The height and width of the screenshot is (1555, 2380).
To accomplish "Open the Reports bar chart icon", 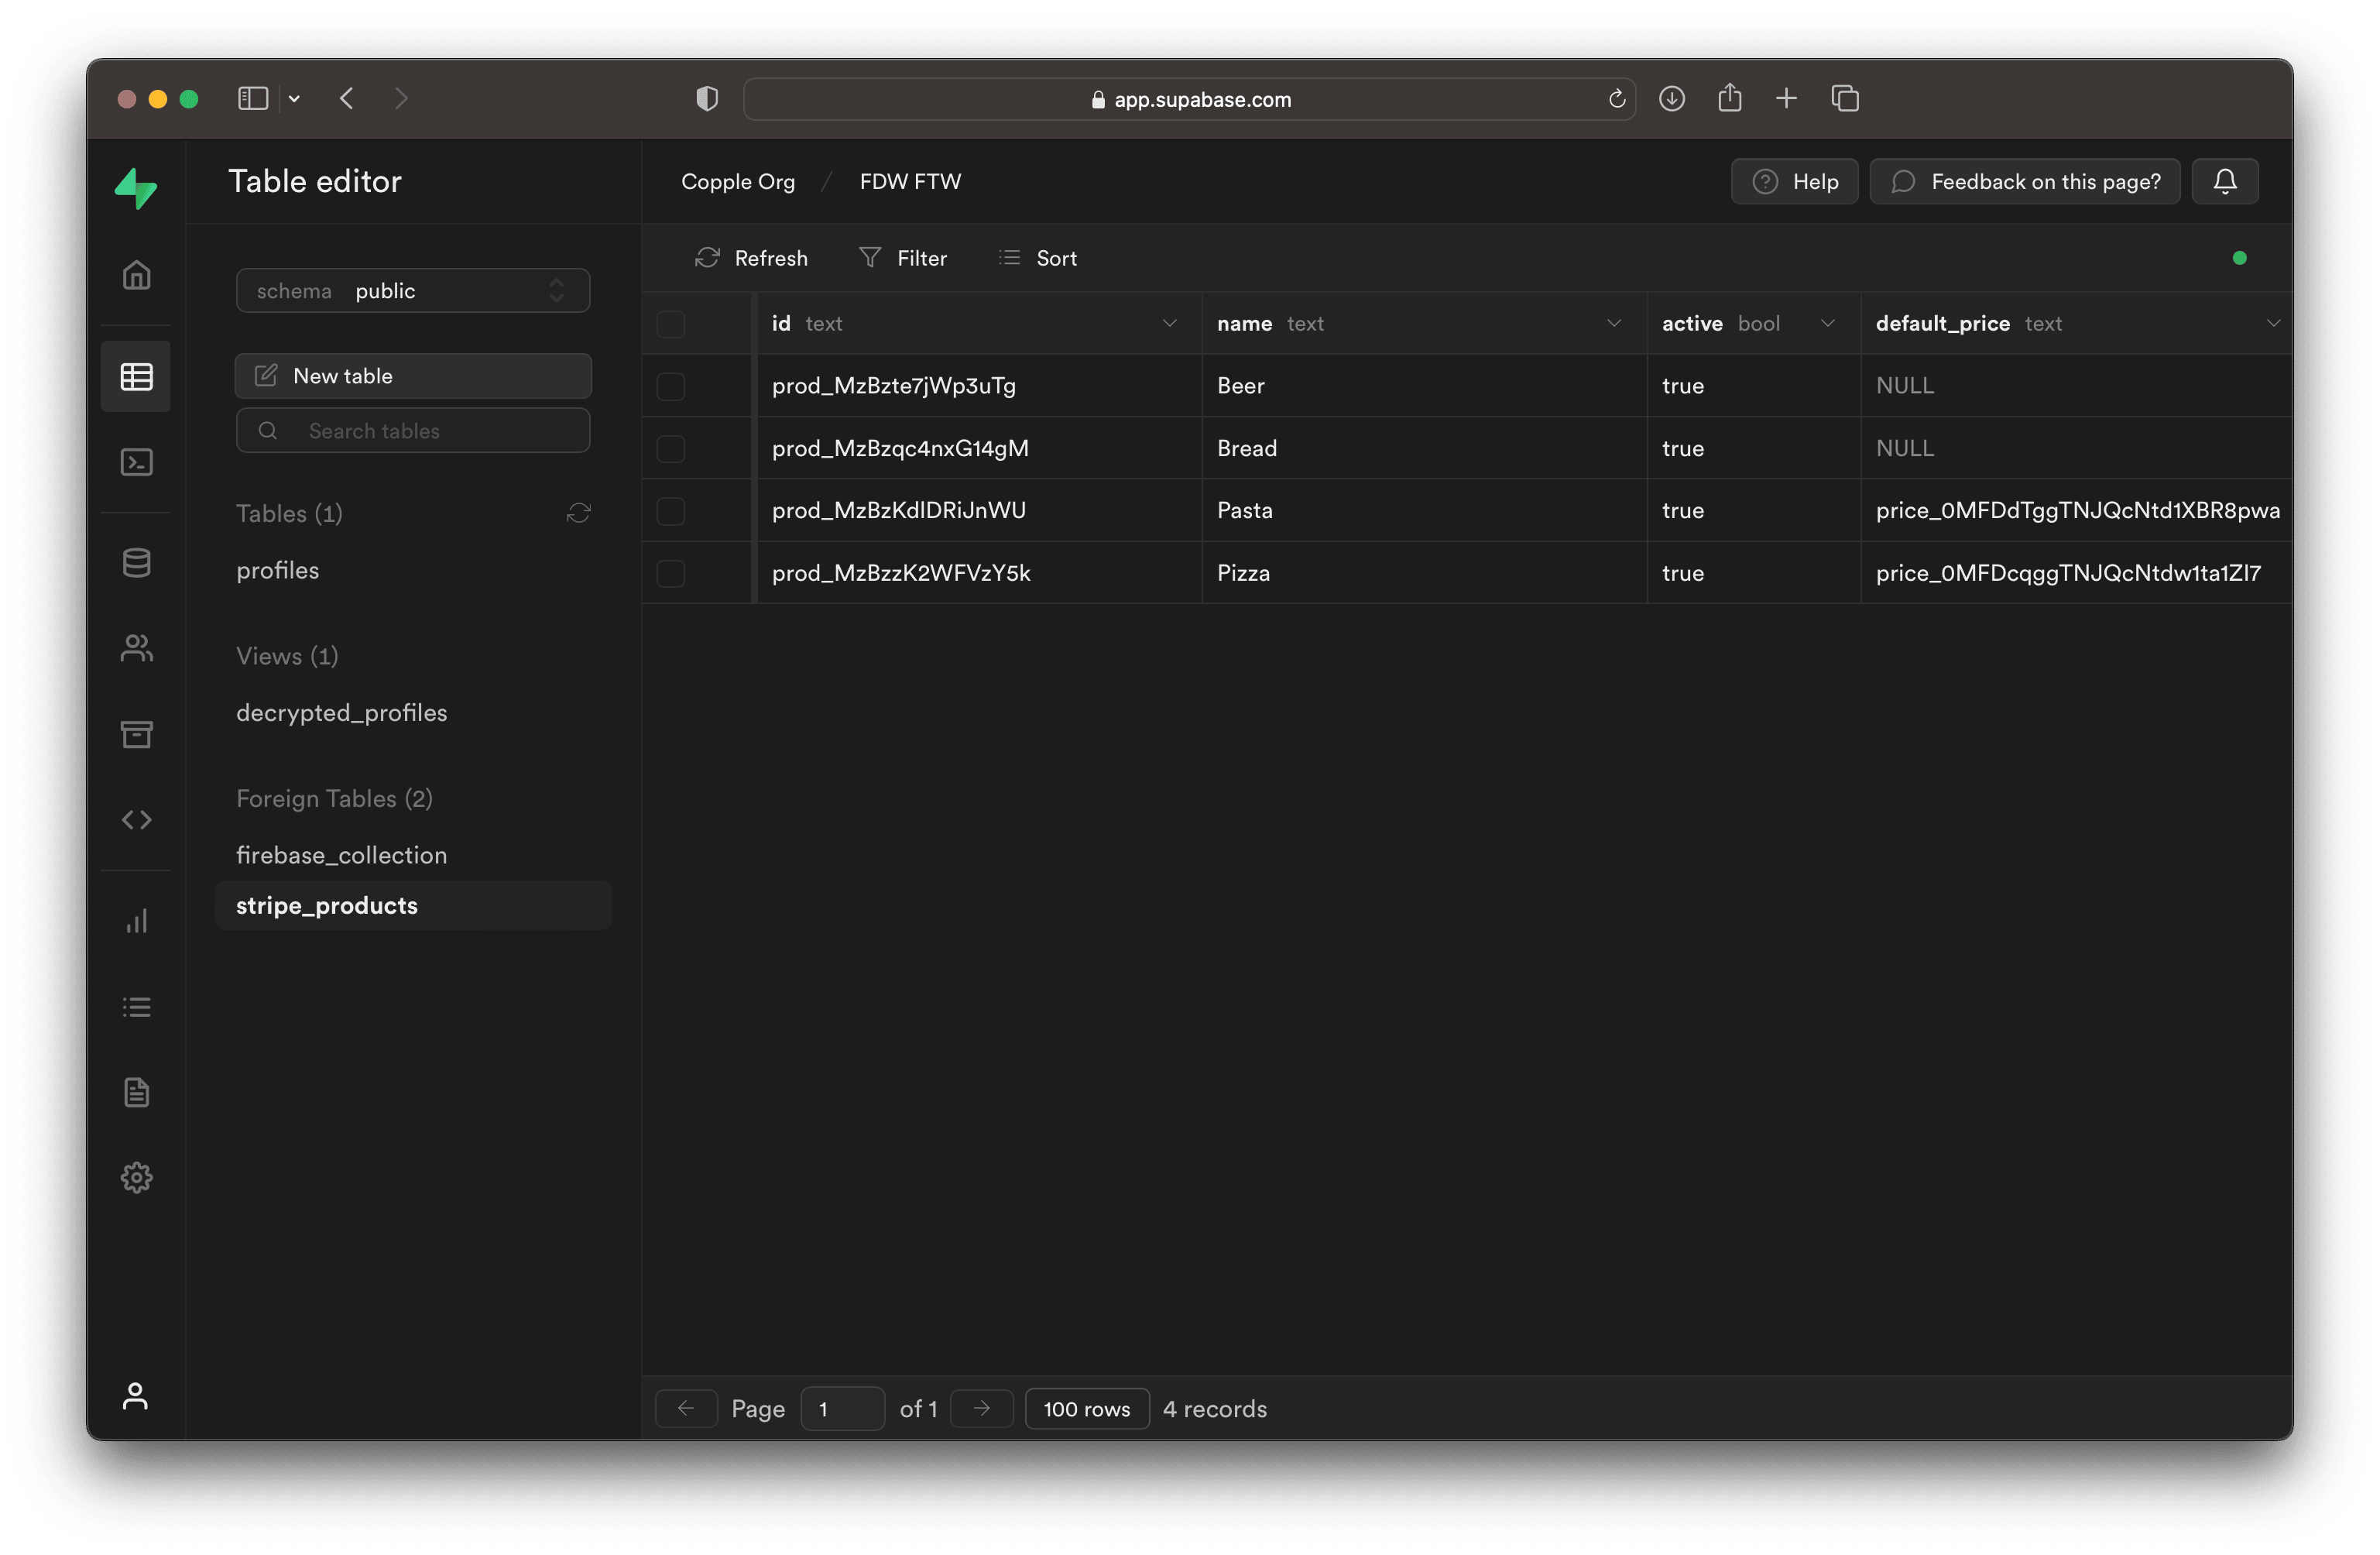I will coord(136,921).
